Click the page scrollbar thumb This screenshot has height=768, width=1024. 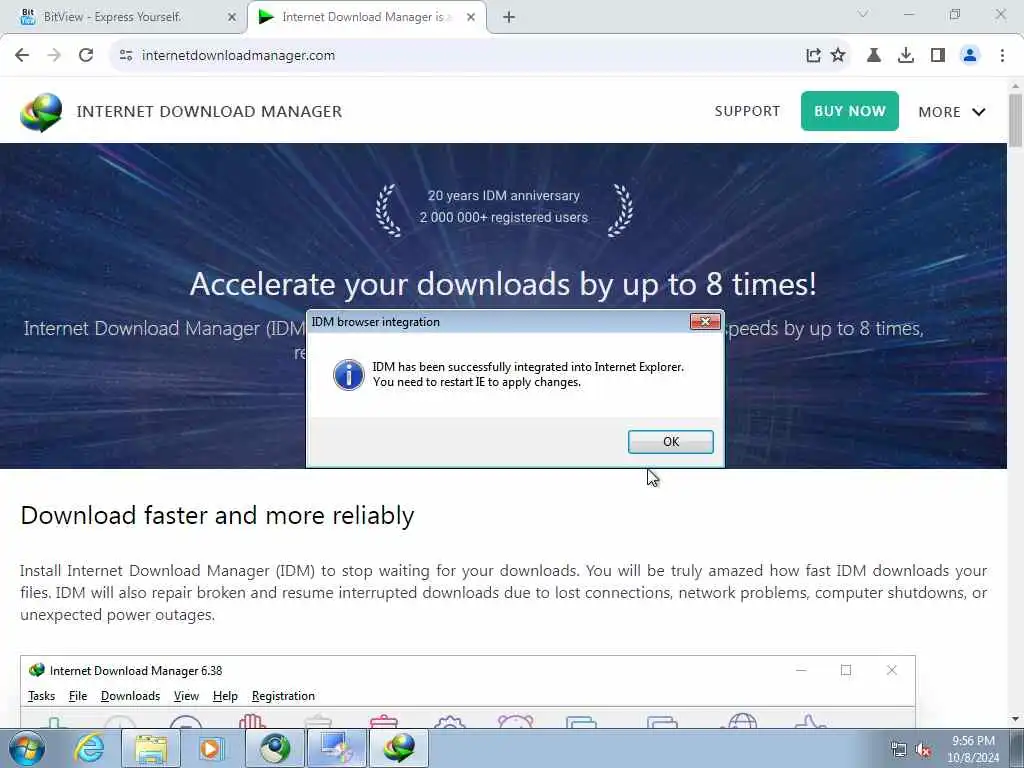(1016, 120)
